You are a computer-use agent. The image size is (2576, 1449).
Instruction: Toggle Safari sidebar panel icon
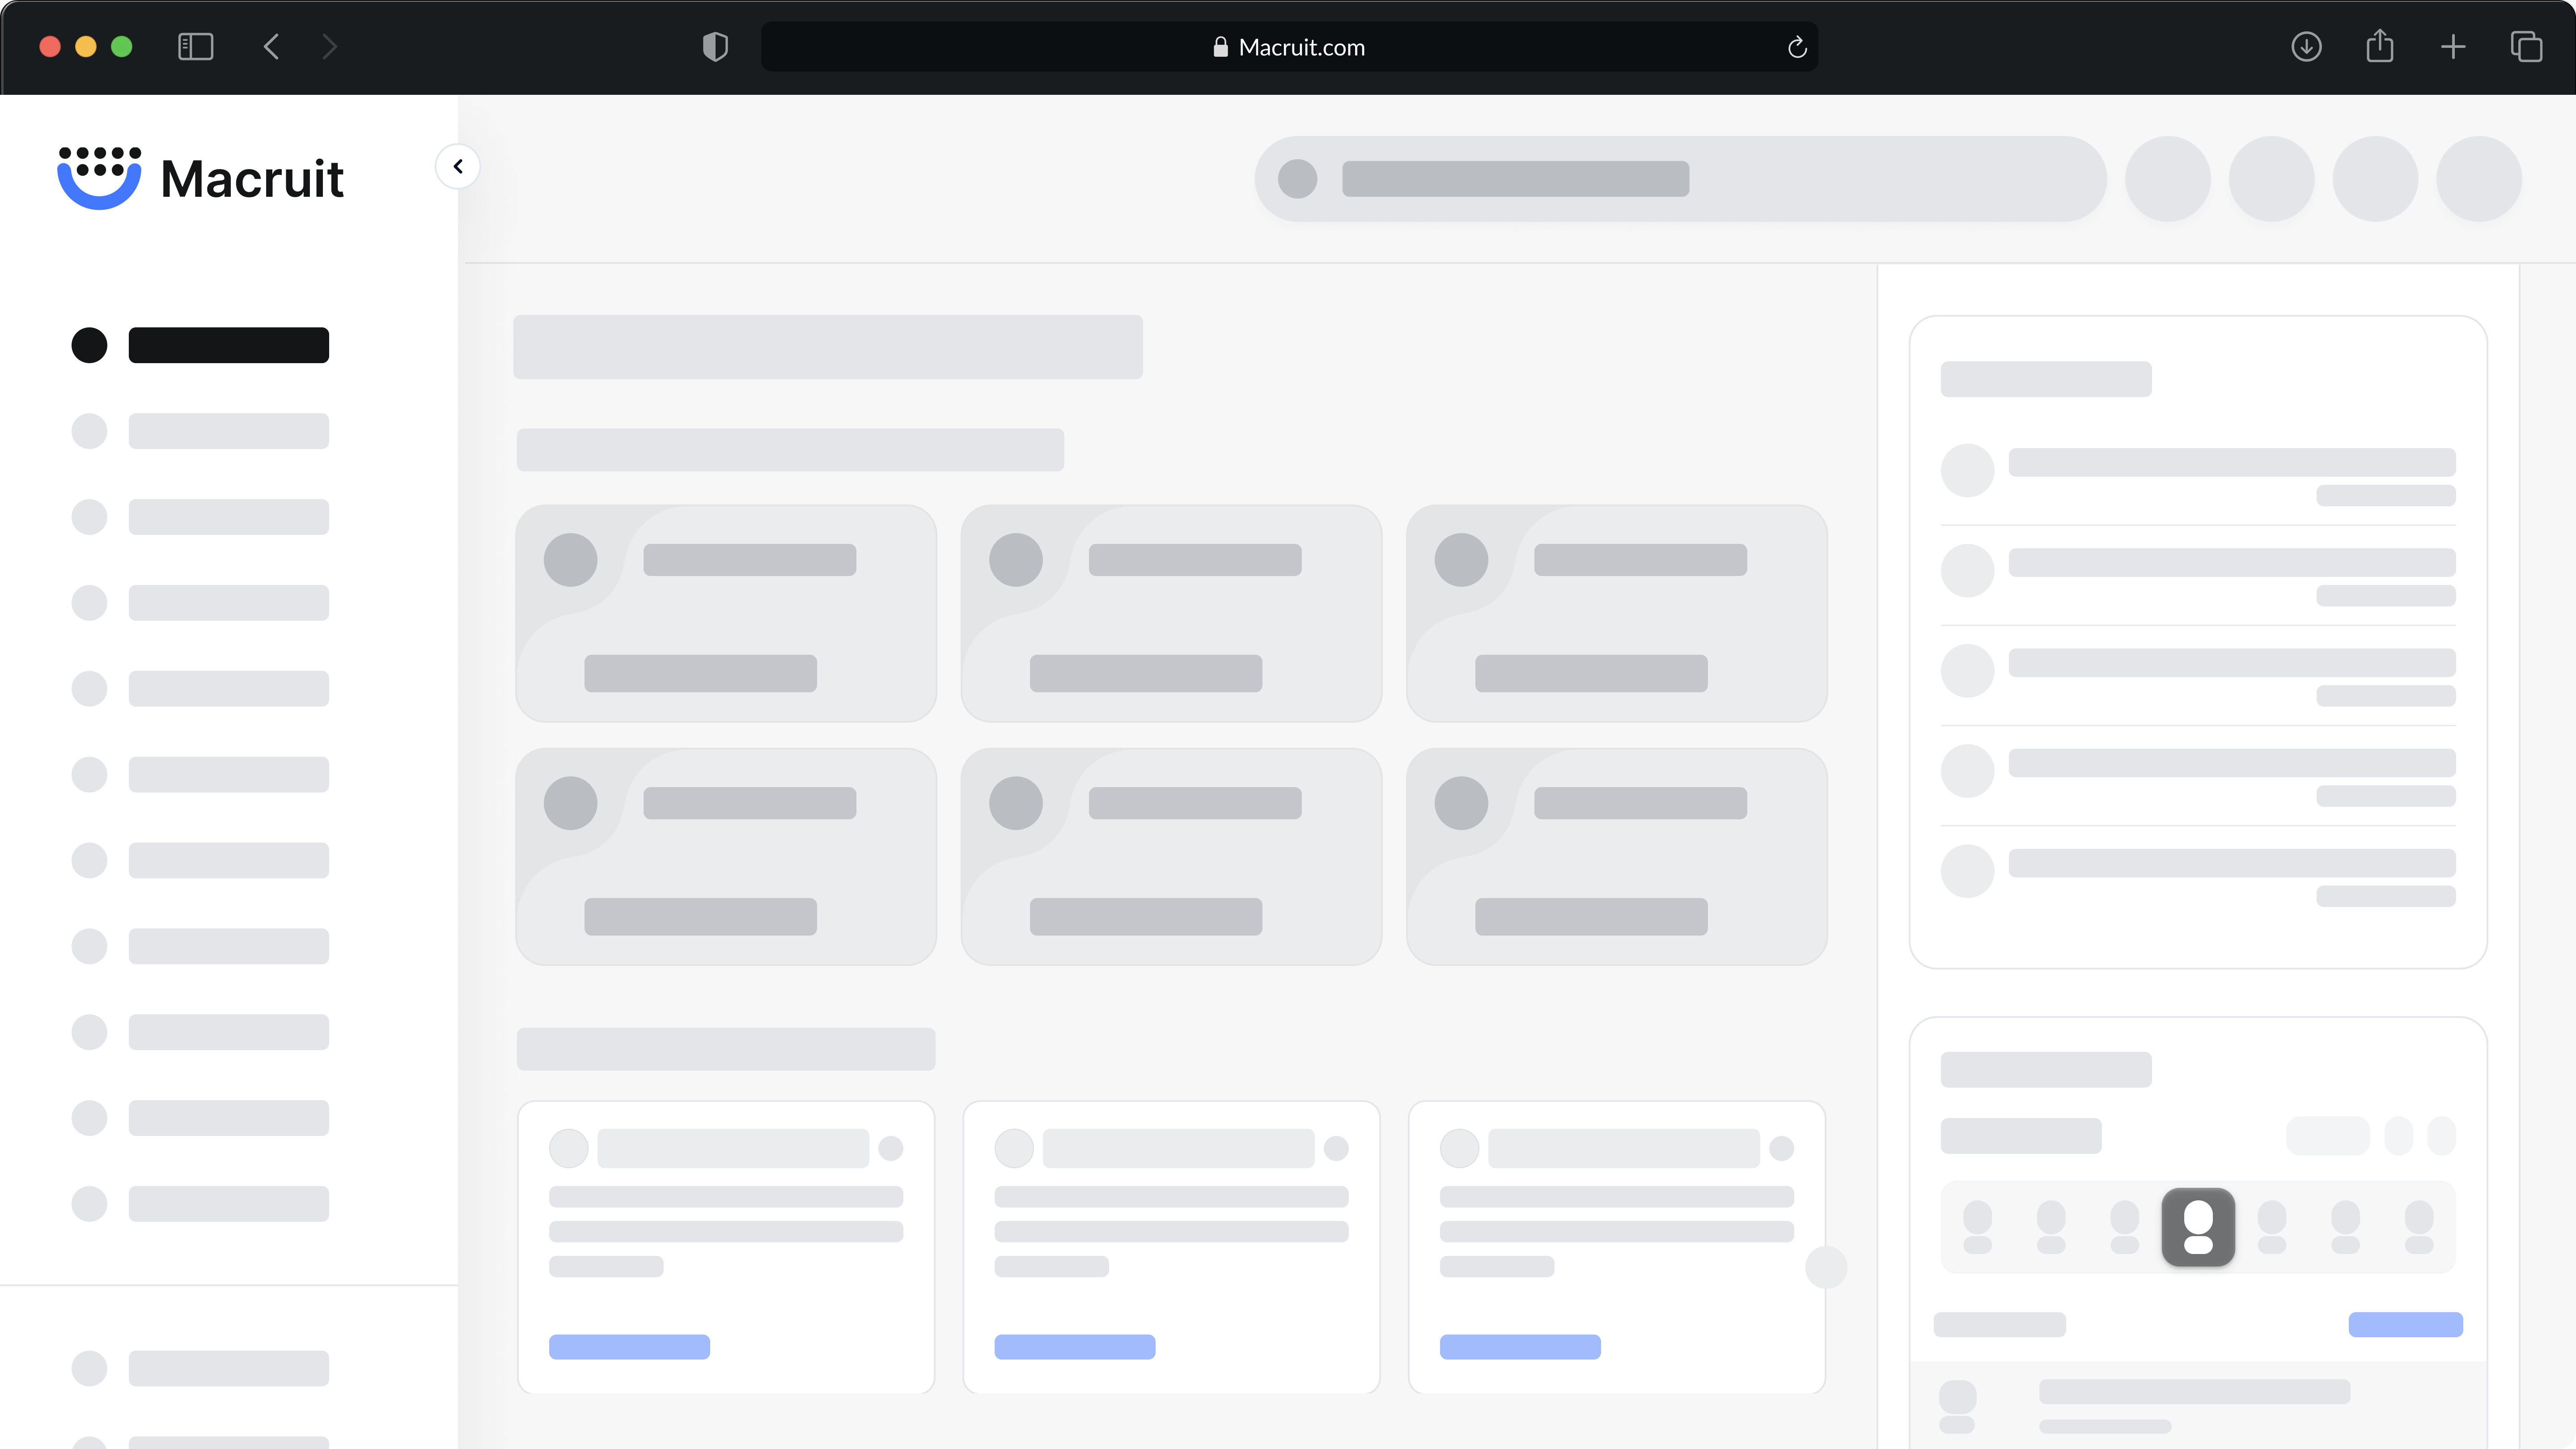pos(195,47)
